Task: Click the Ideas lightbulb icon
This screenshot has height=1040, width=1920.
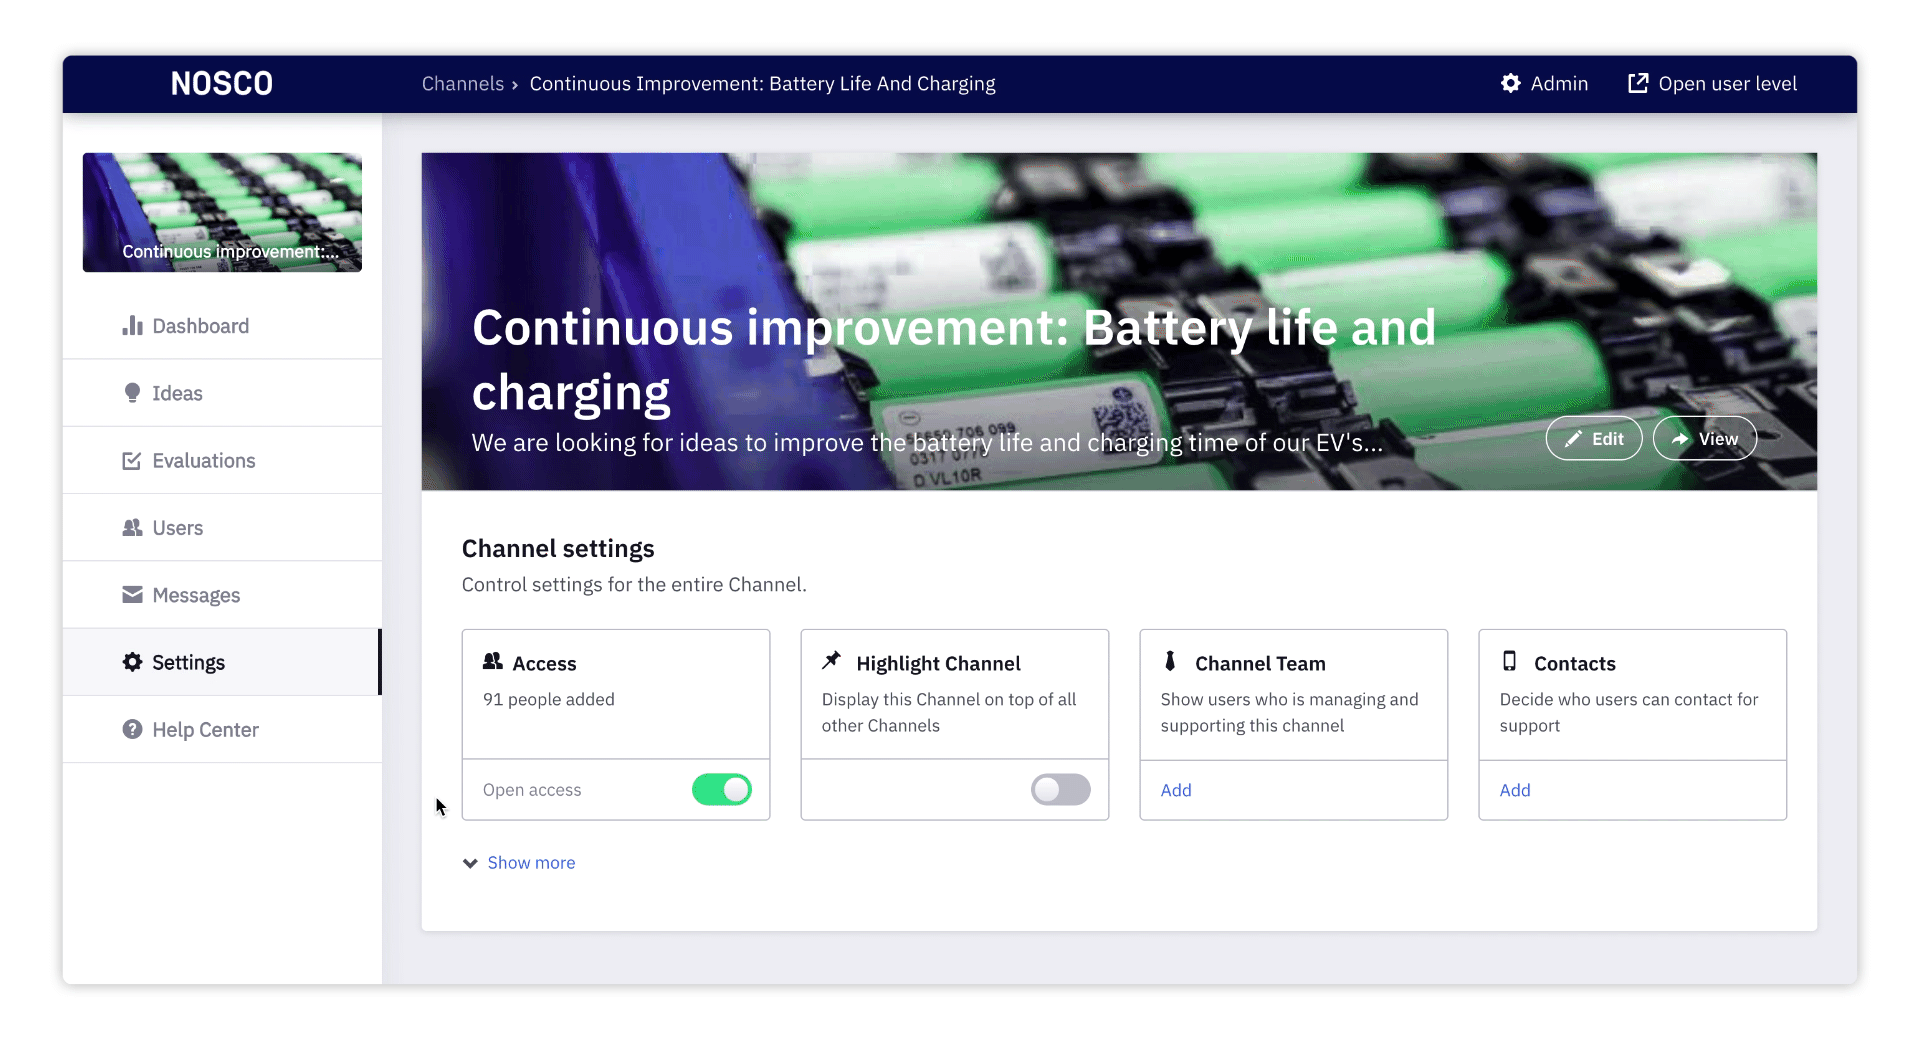Action: [x=132, y=393]
